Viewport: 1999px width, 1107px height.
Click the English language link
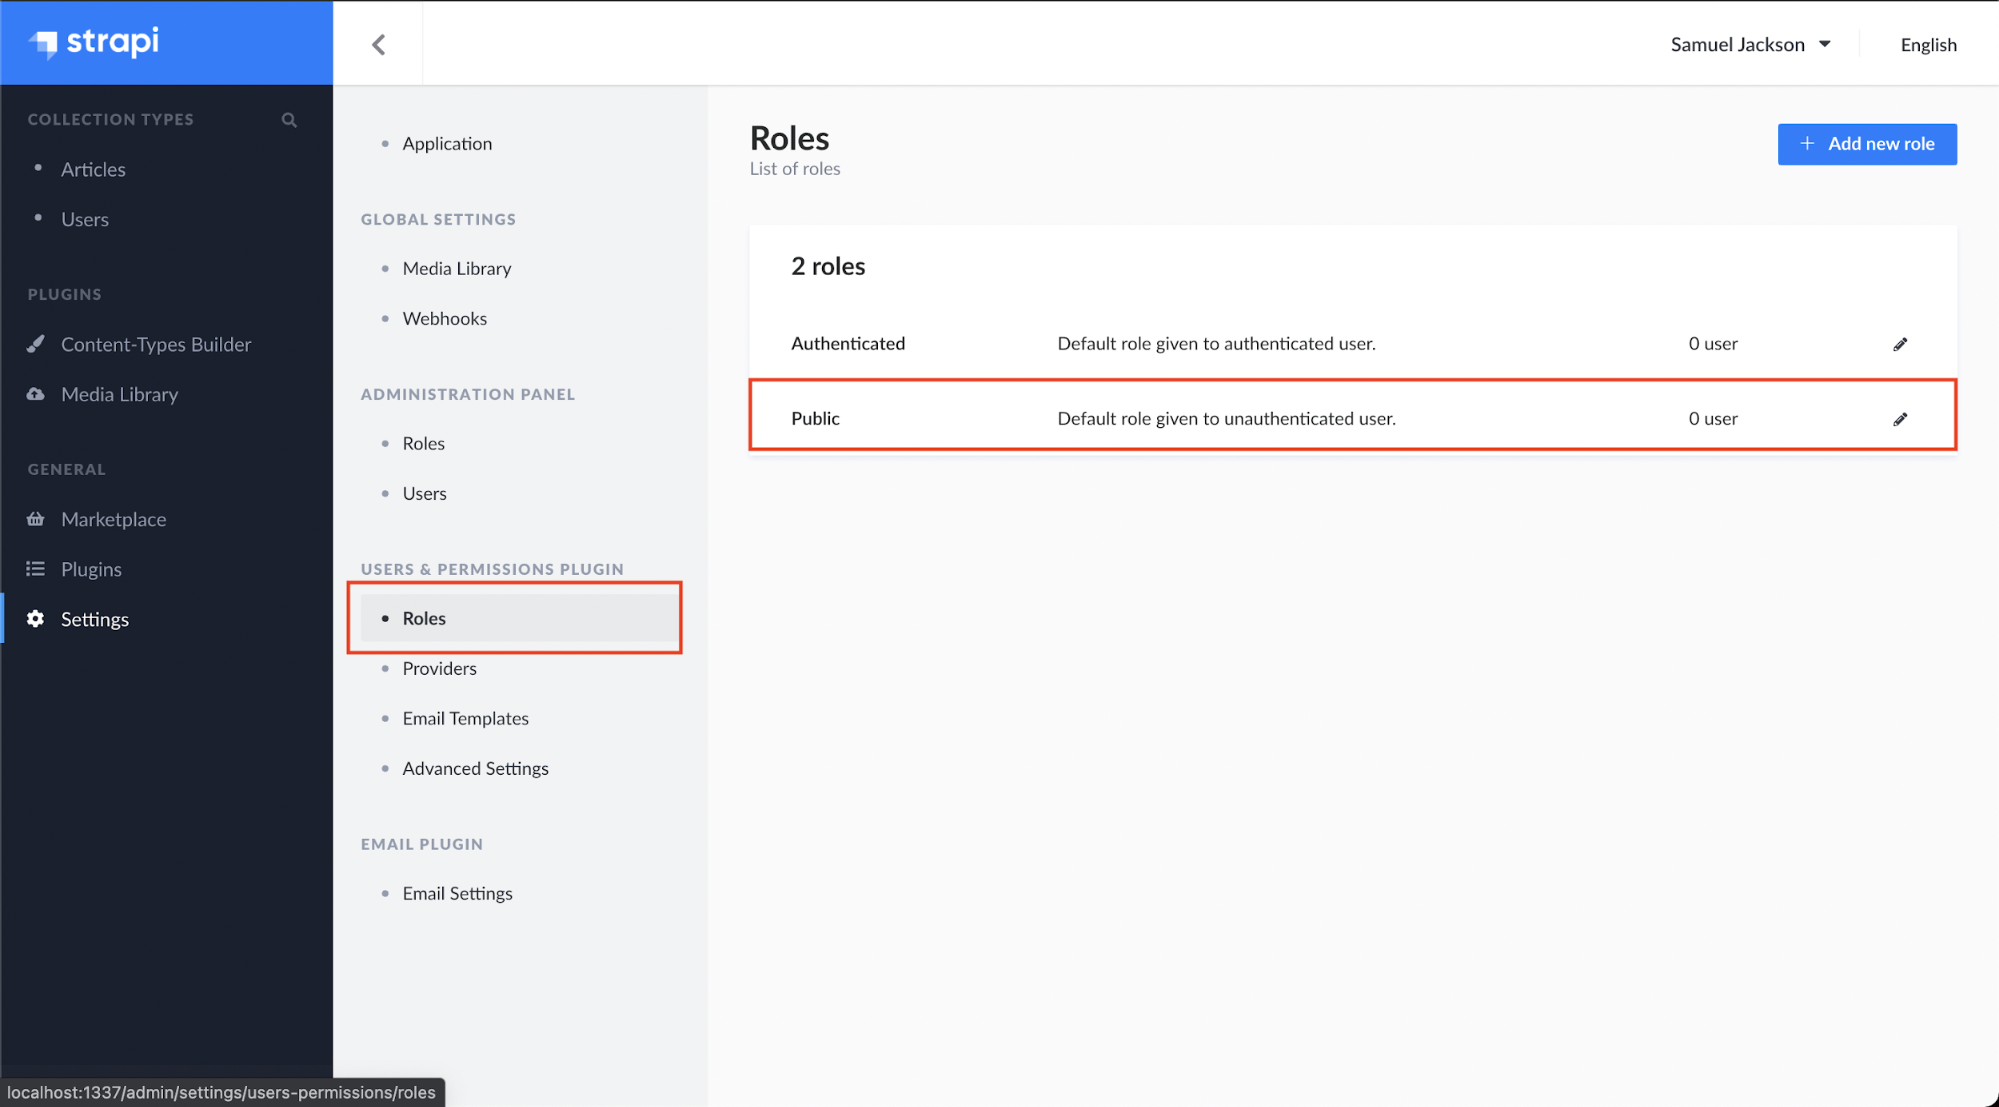(1927, 44)
